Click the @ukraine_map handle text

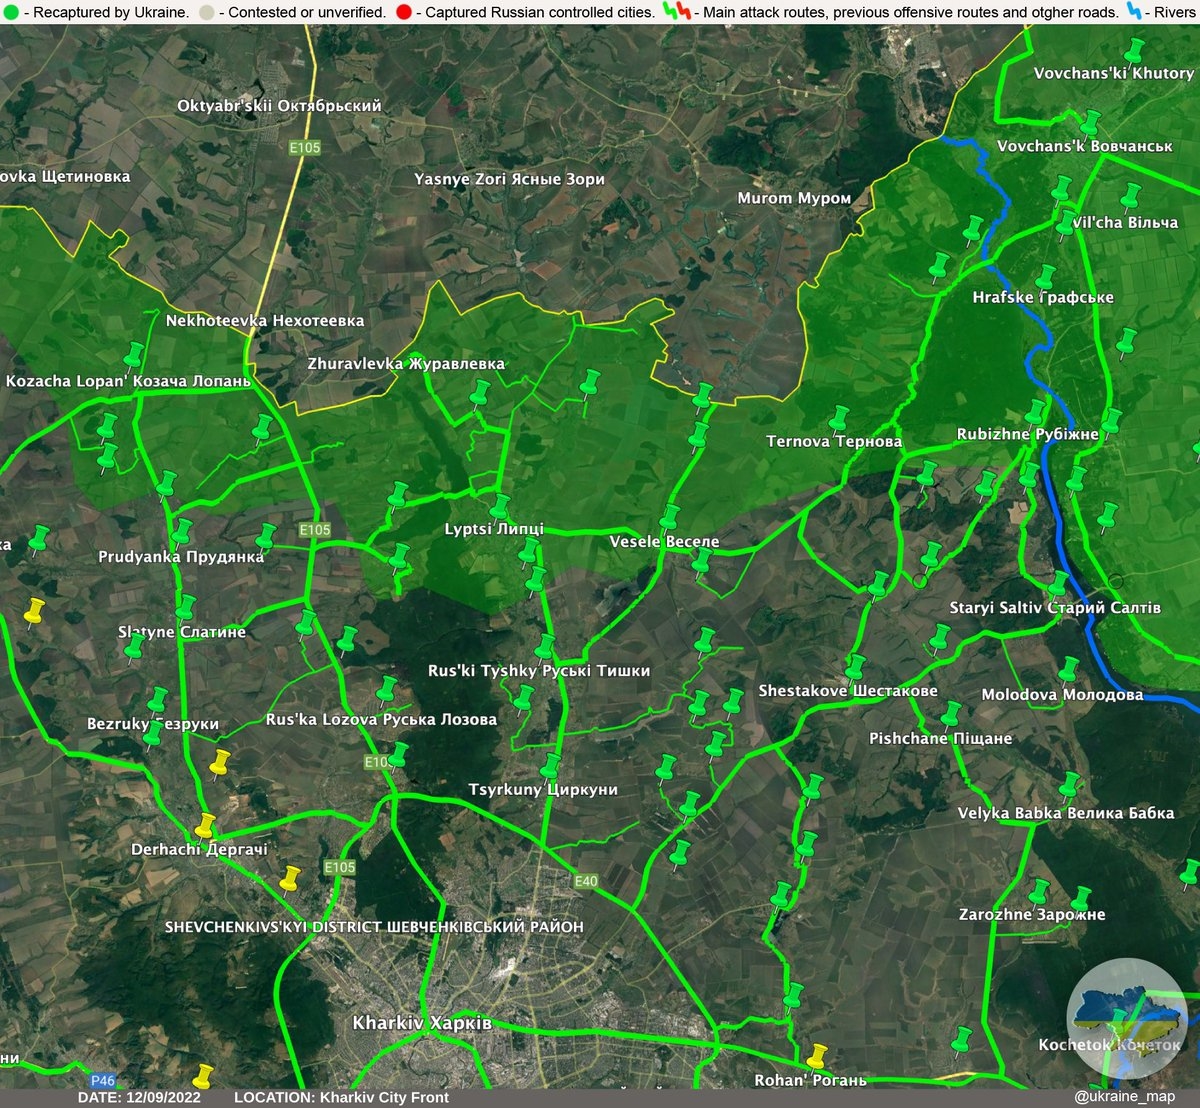(1125, 1097)
